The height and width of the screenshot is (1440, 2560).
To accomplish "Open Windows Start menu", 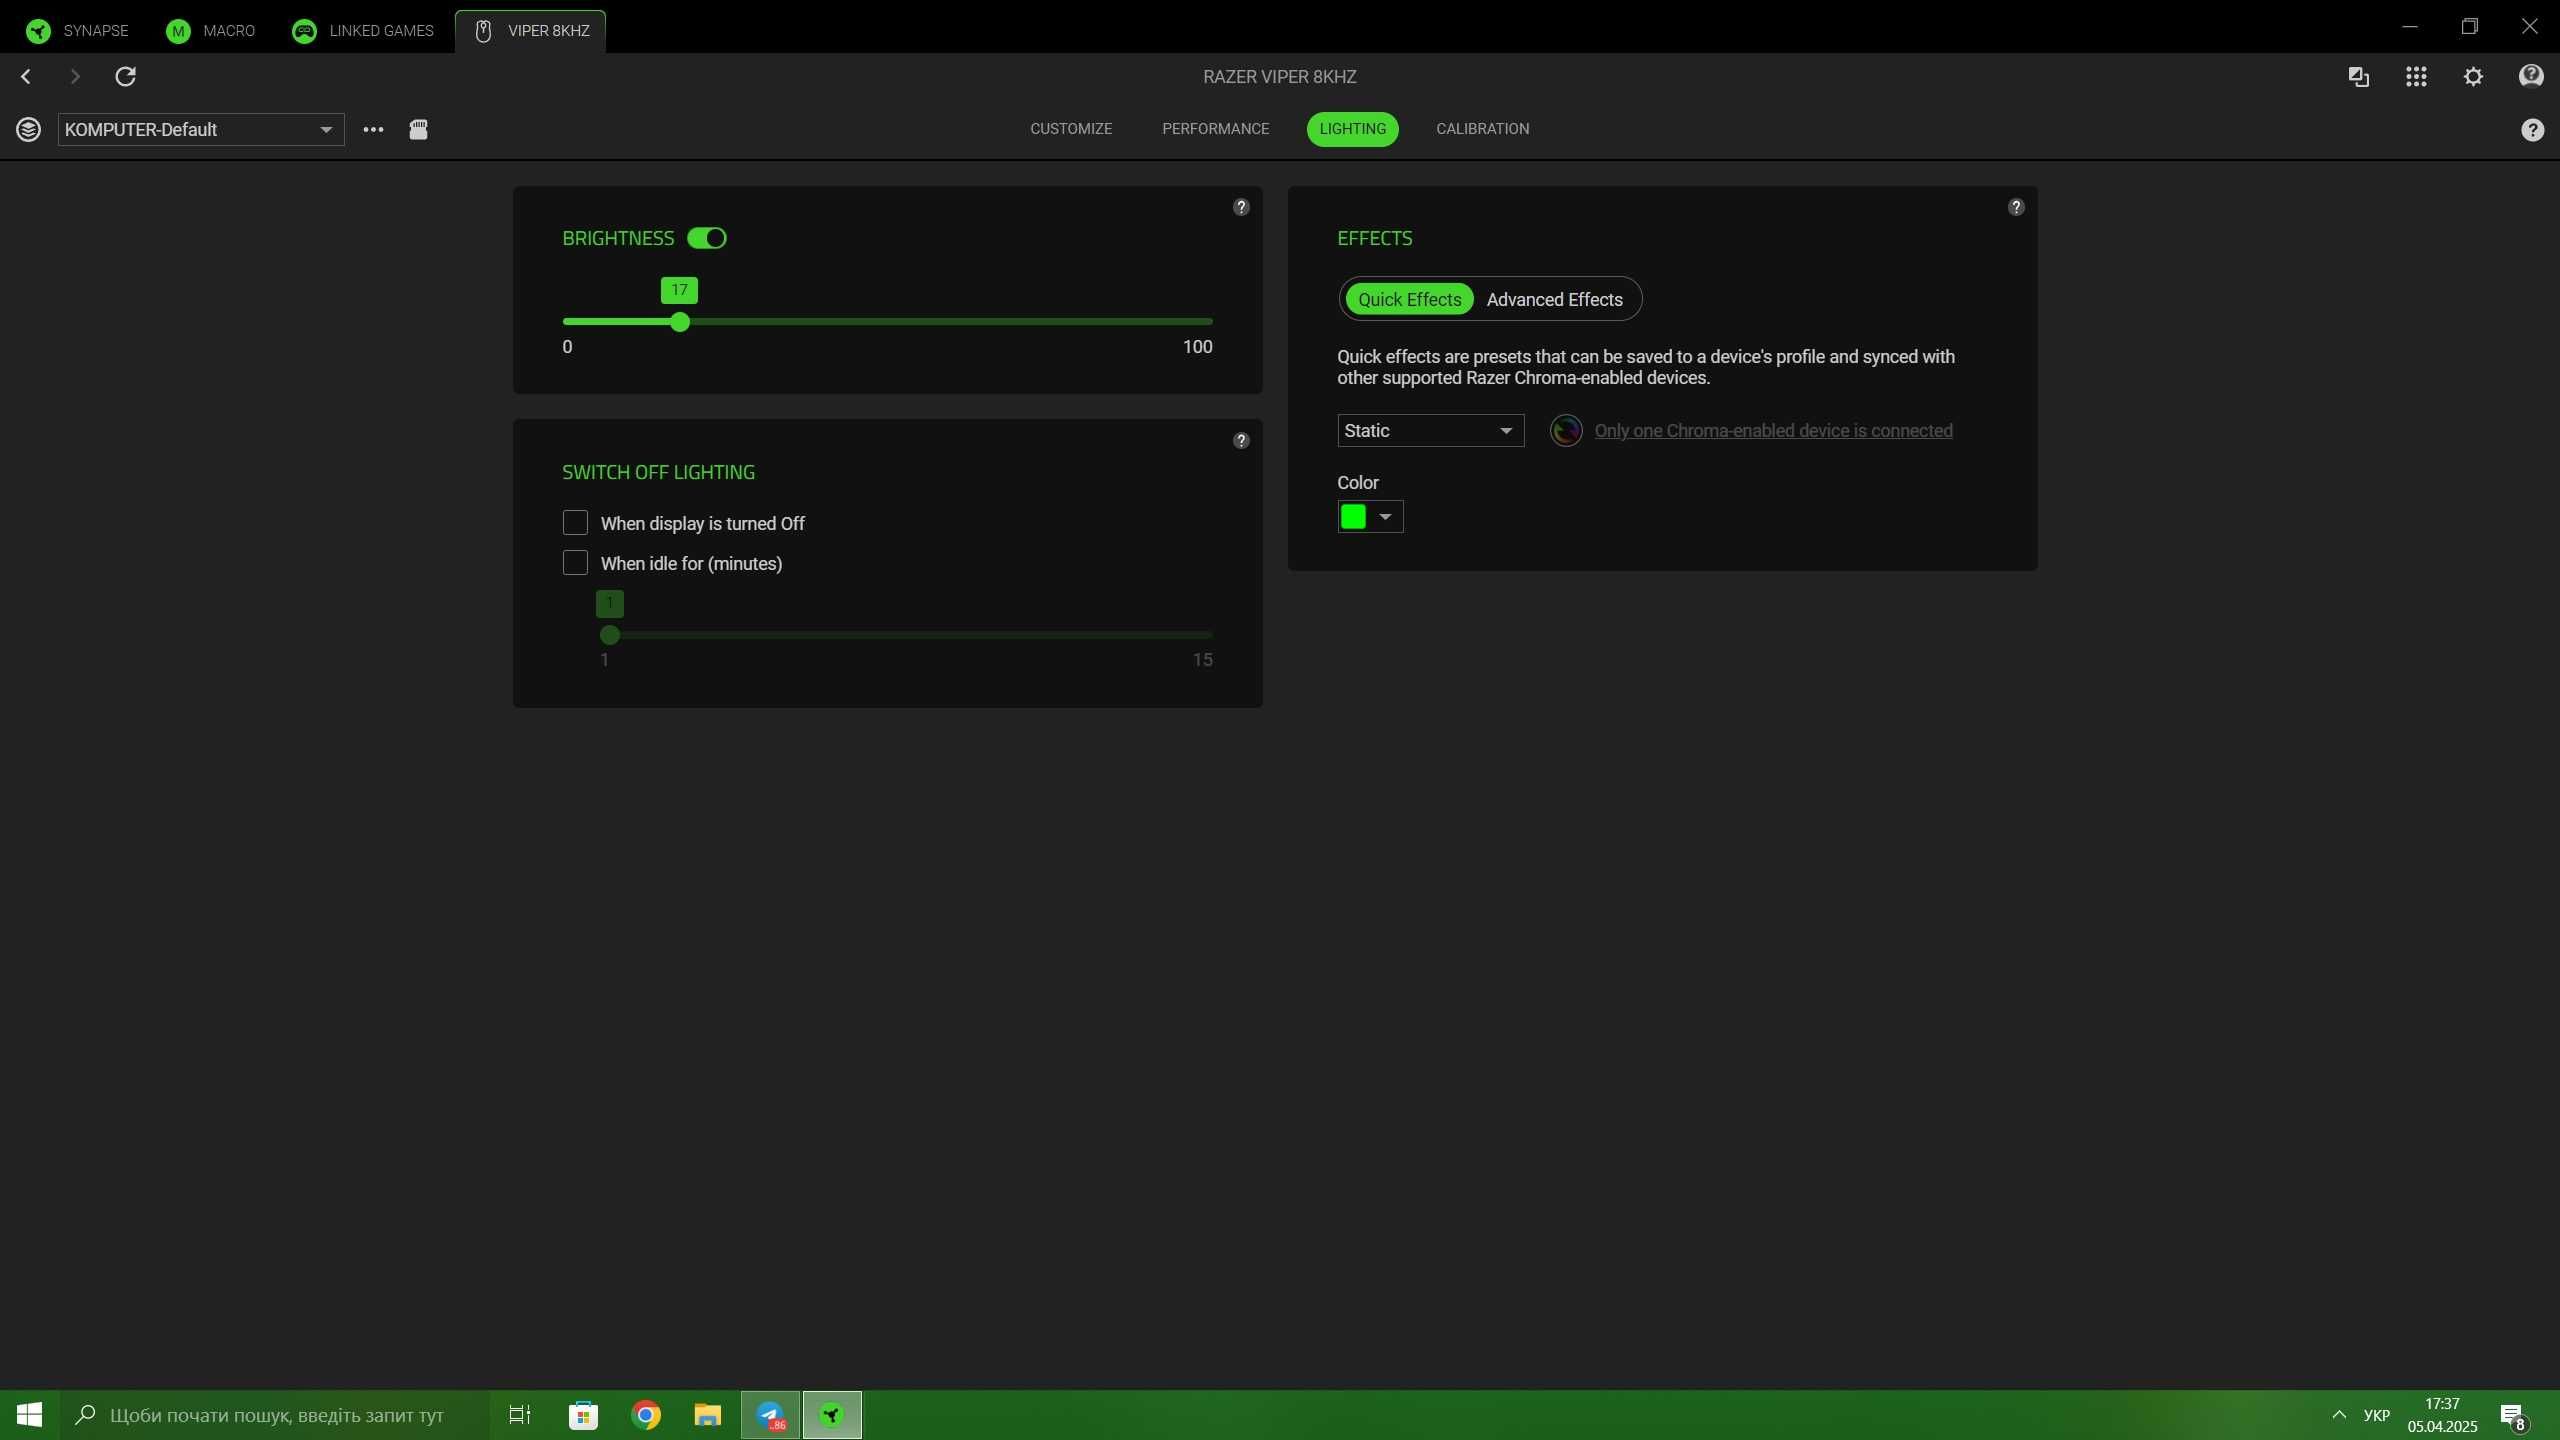I will (29, 1415).
